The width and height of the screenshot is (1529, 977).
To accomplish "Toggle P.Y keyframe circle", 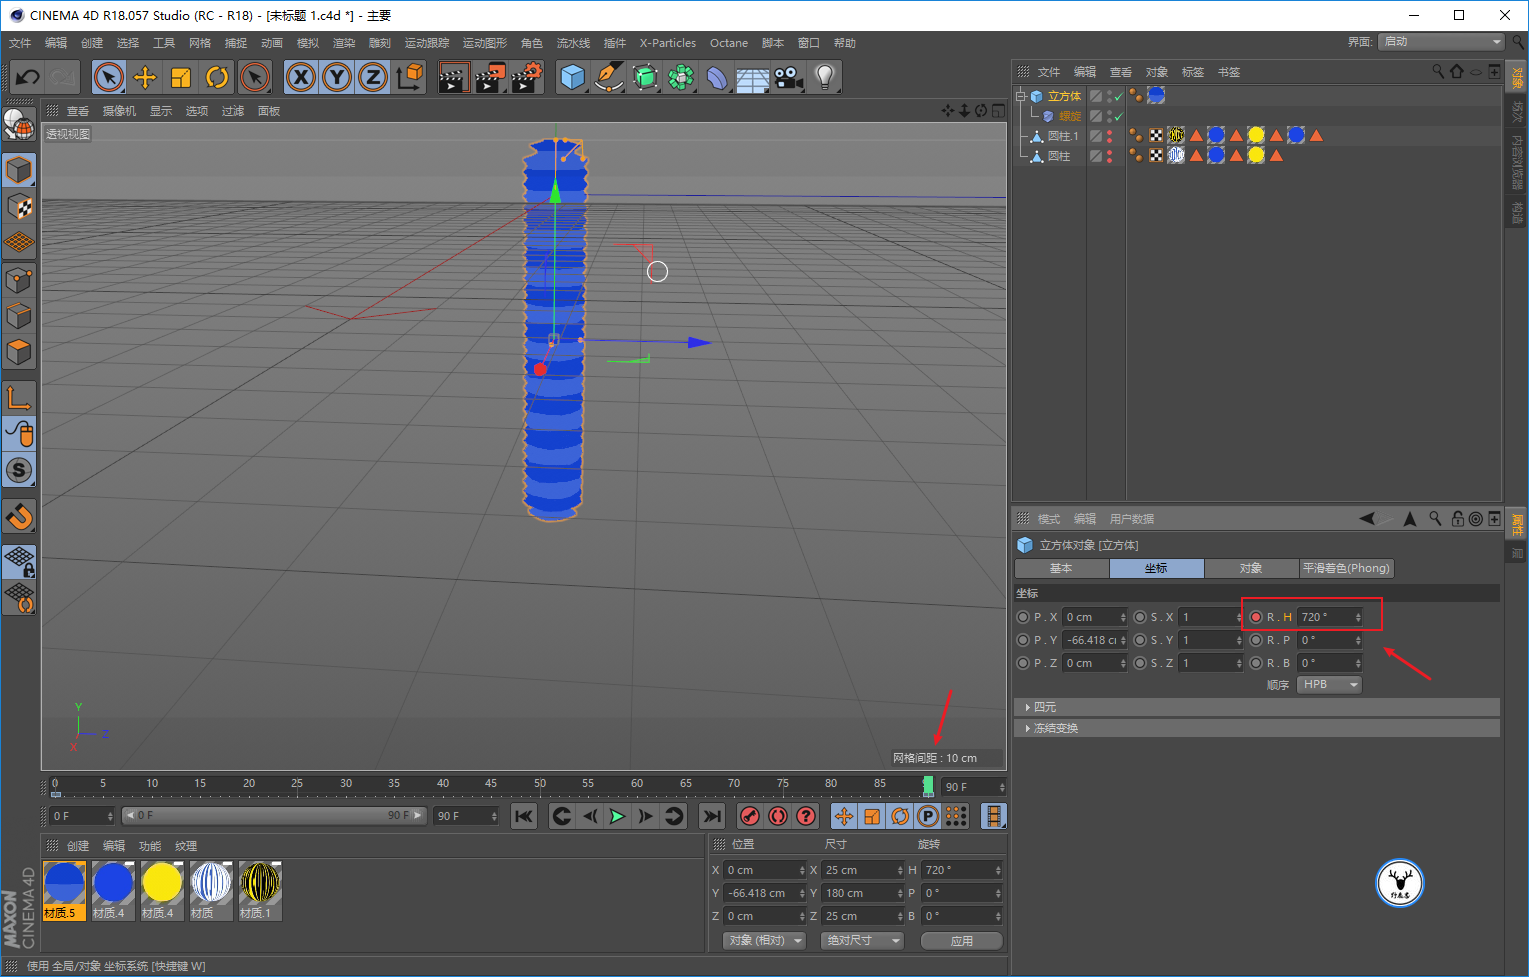I will click(x=1023, y=640).
